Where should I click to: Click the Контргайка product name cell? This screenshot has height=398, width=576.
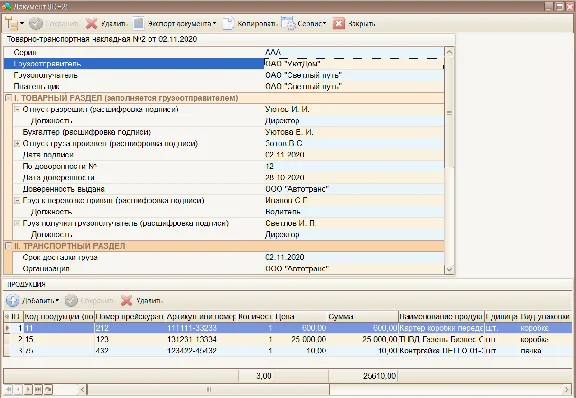441,351
